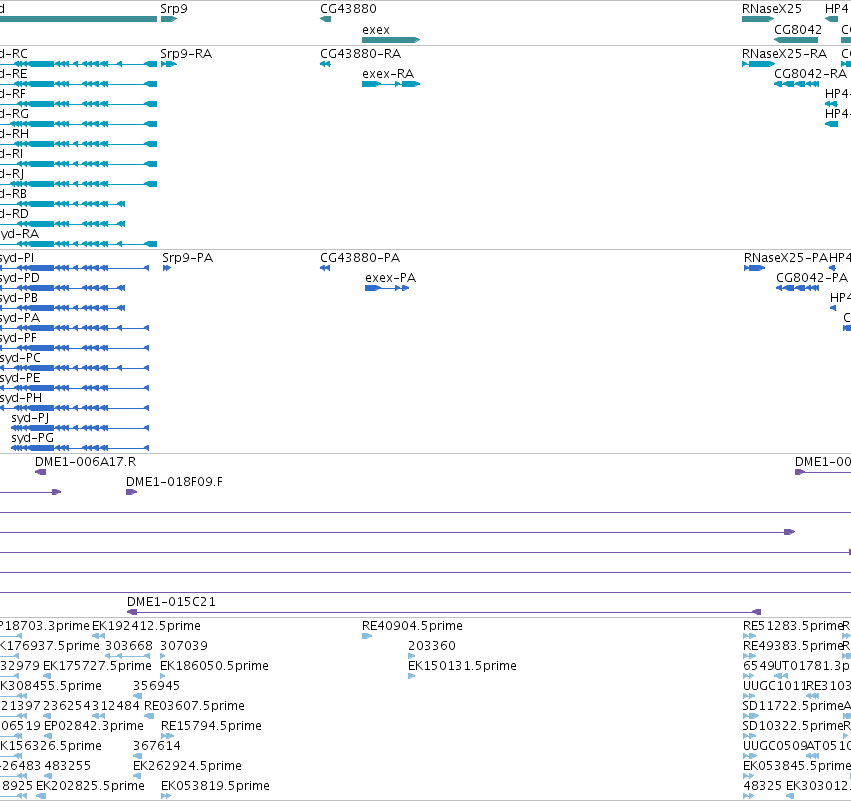Open the Srp9-RA transcript
The height and width of the screenshot is (801, 851).
[169, 64]
